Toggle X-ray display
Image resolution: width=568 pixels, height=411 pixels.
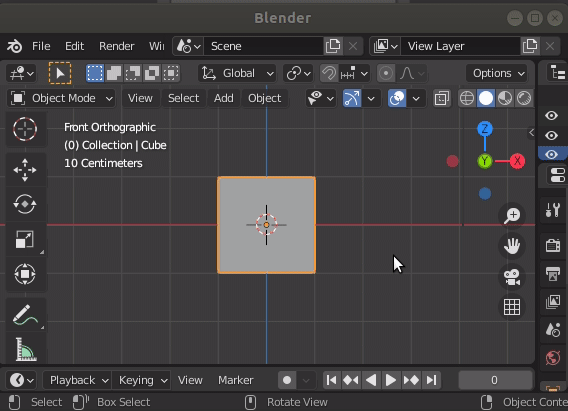click(x=442, y=98)
